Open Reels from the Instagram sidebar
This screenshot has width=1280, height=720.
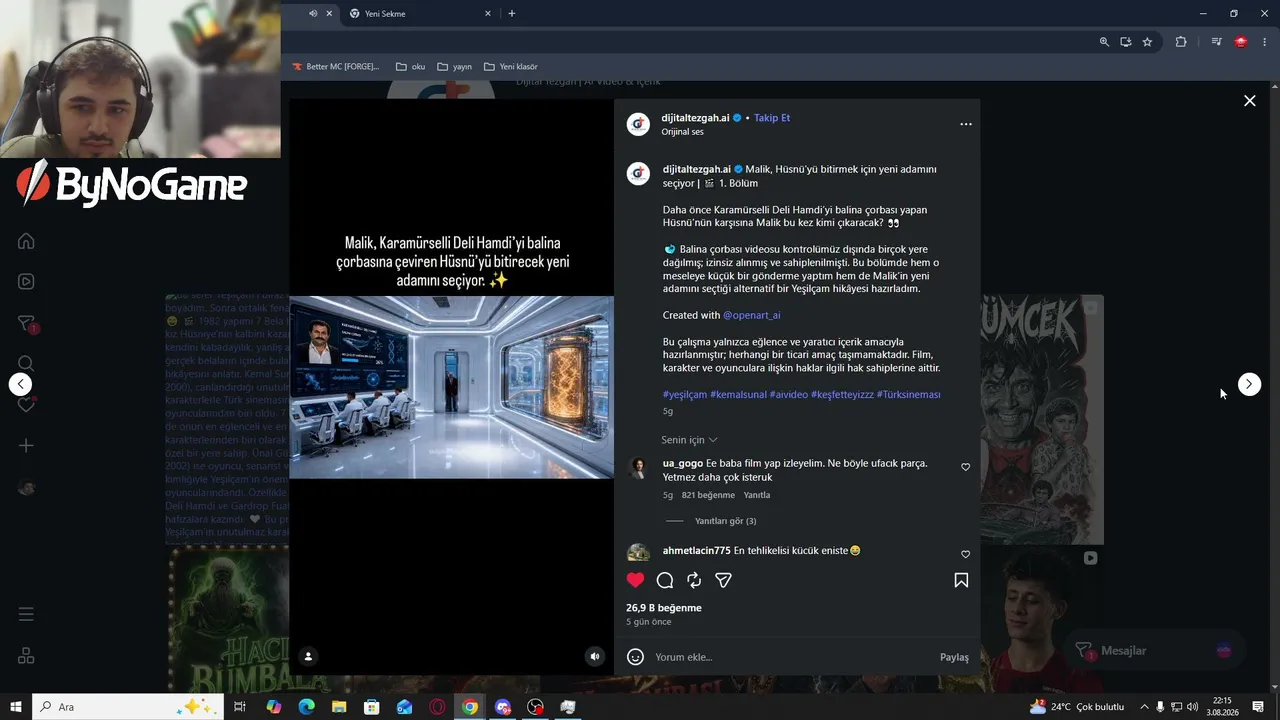26,282
